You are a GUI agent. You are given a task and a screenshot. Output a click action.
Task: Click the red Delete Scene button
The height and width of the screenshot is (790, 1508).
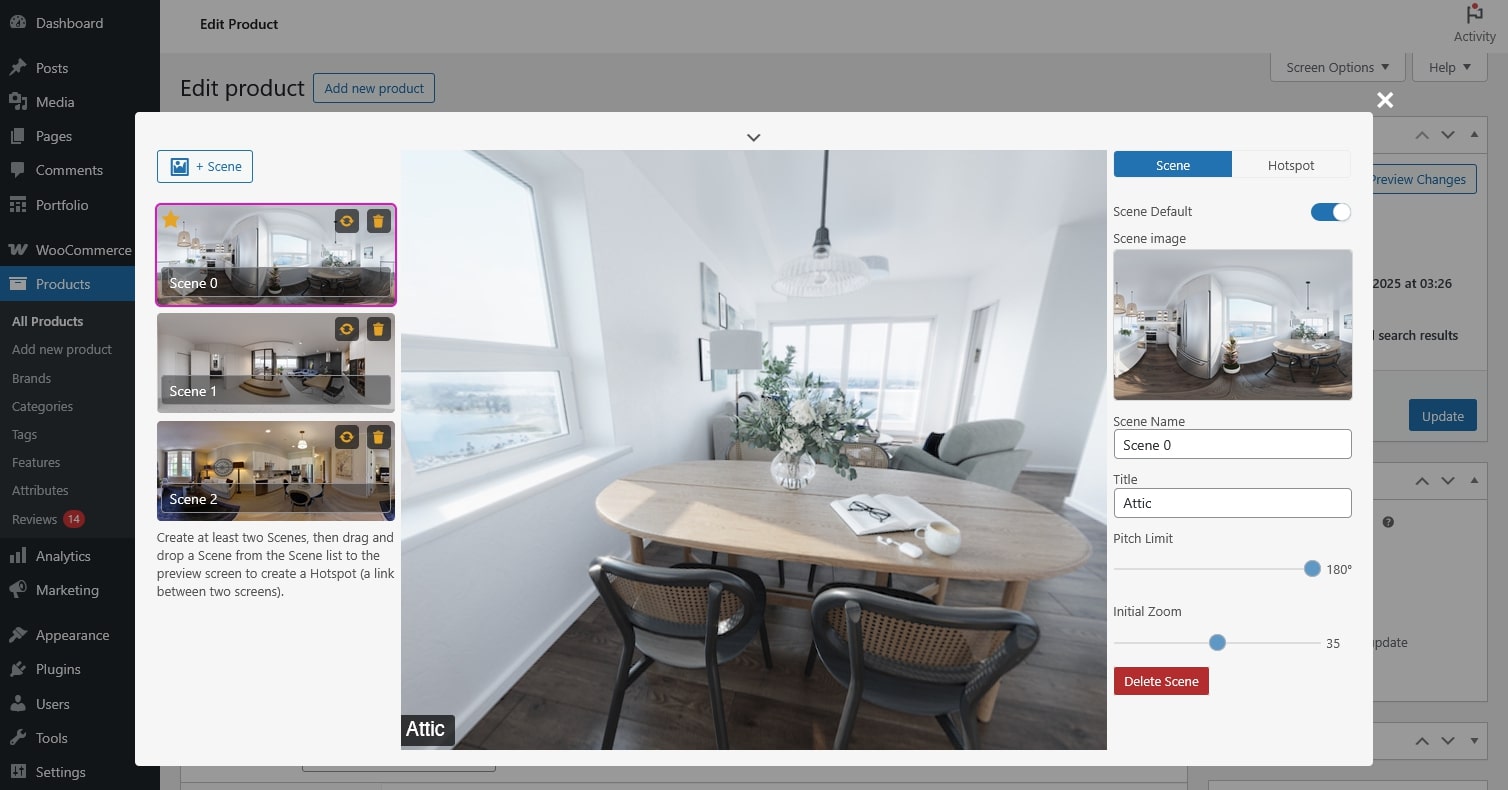pyautogui.click(x=1161, y=681)
